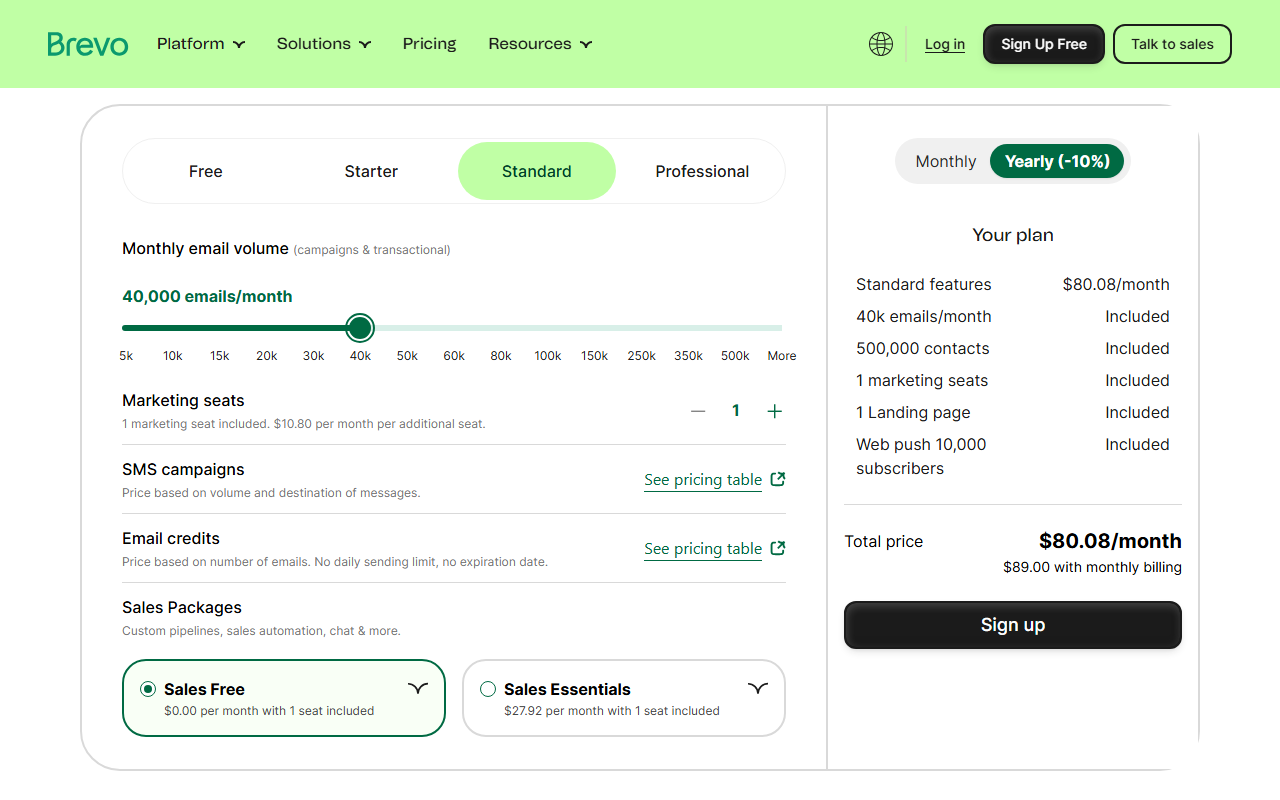Screen dimensions: 1280x800
Task: Click the $80.08/month total price
Action: pyautogui.click(x=1110, y=541)
